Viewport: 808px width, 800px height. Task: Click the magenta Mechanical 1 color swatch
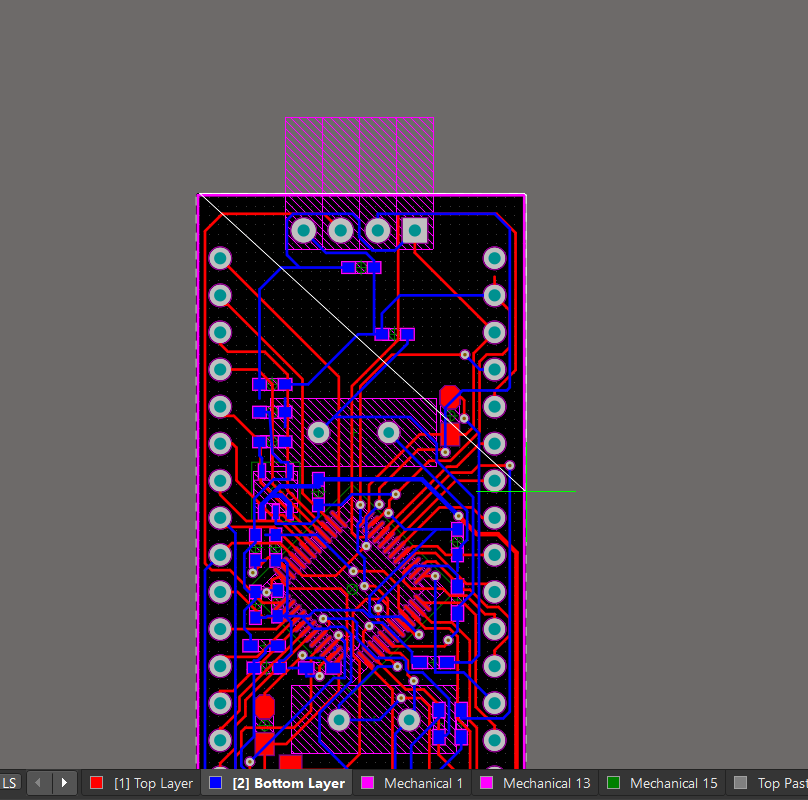coord(367,783)
